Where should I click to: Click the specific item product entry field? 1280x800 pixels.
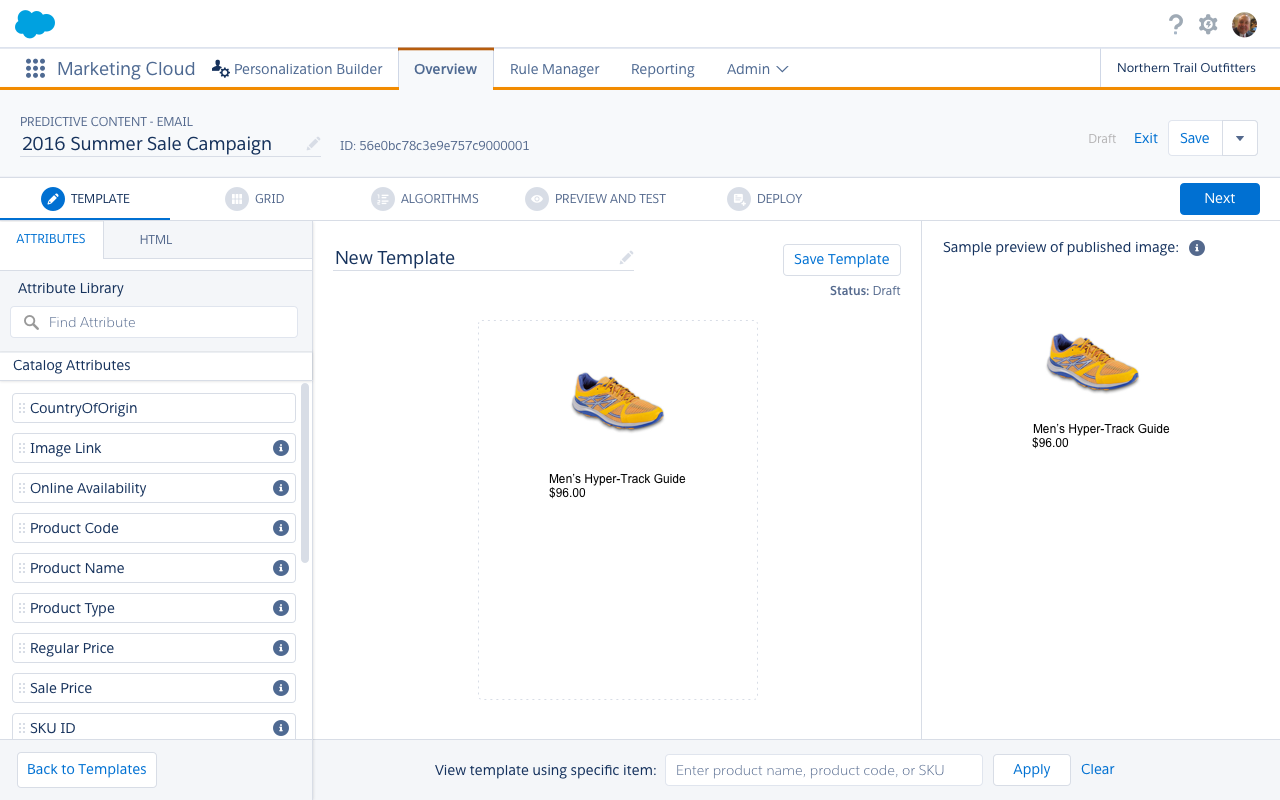click(x=824, y=770)
